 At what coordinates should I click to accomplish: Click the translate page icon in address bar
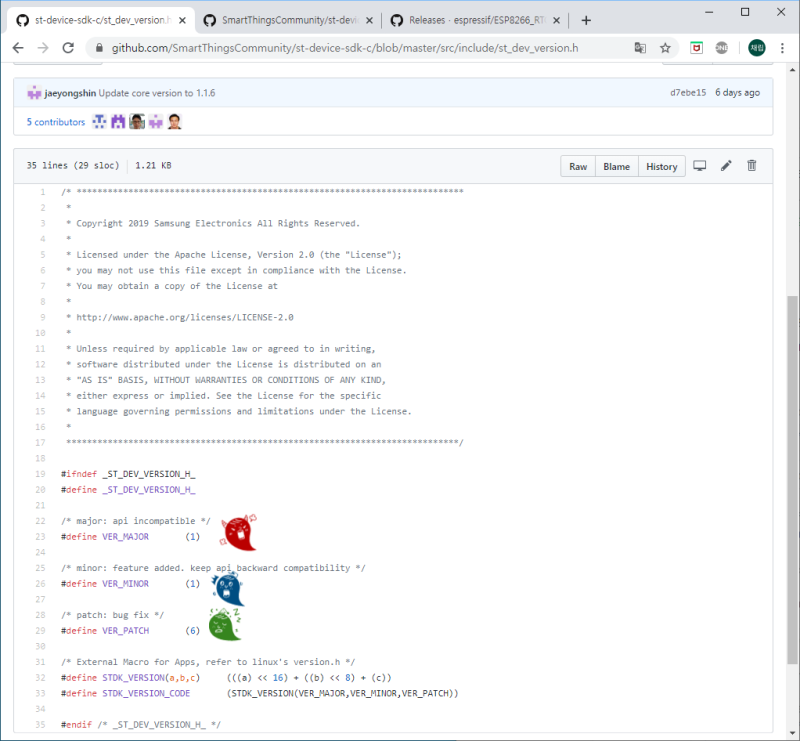tap(640, 48)
